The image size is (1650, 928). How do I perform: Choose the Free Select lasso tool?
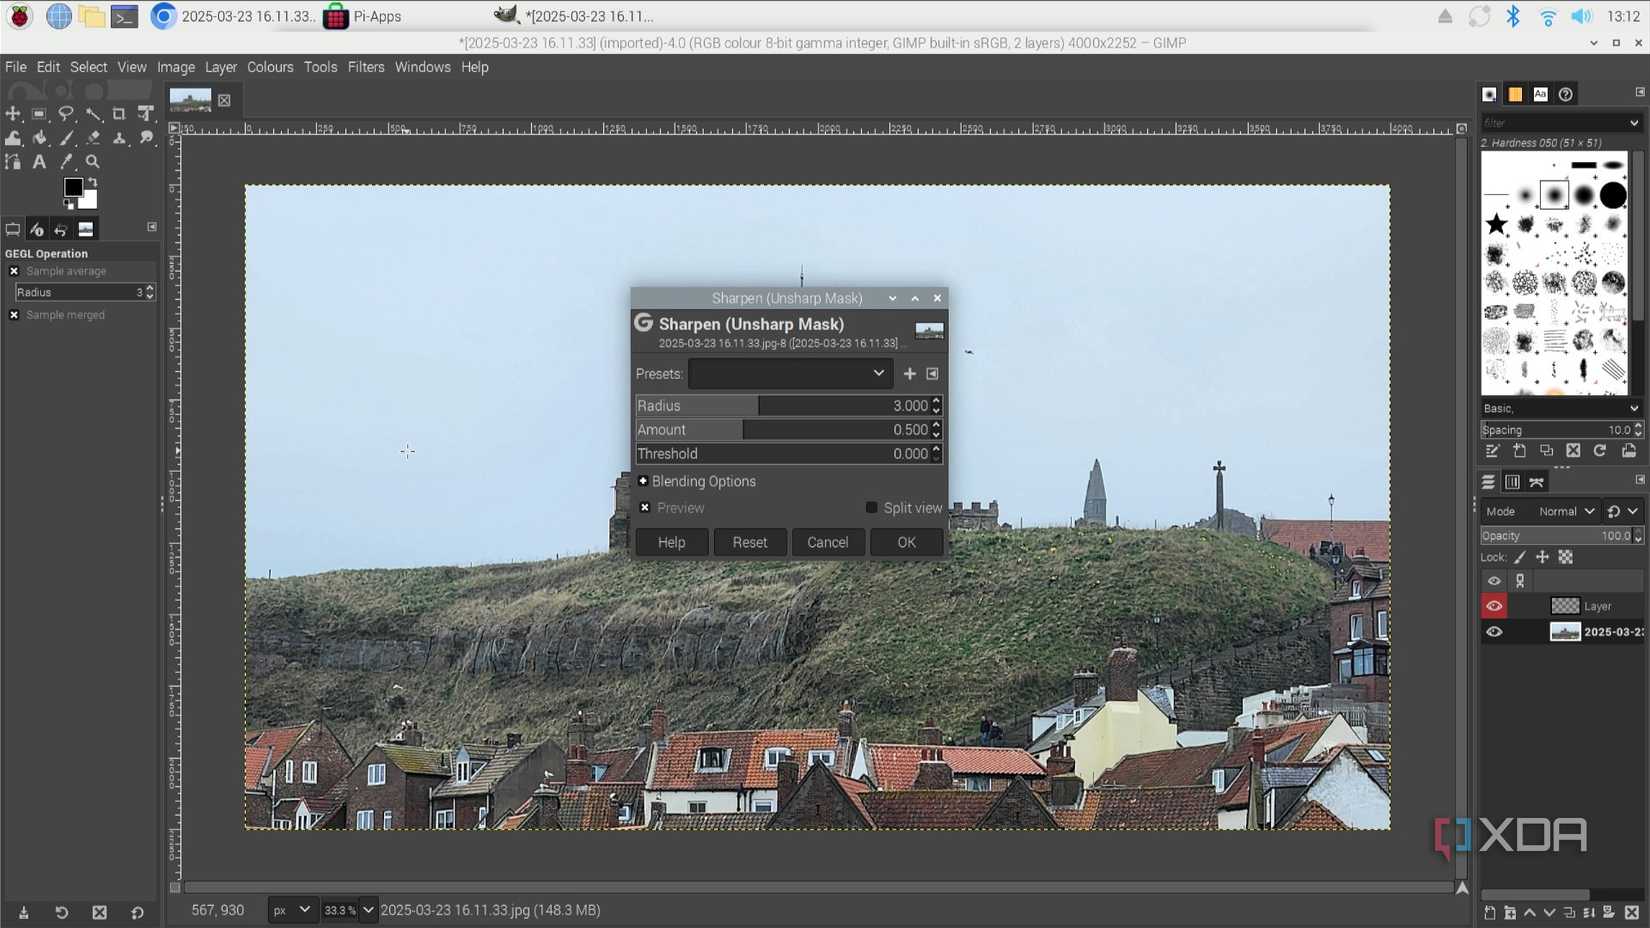pos(66,114)
